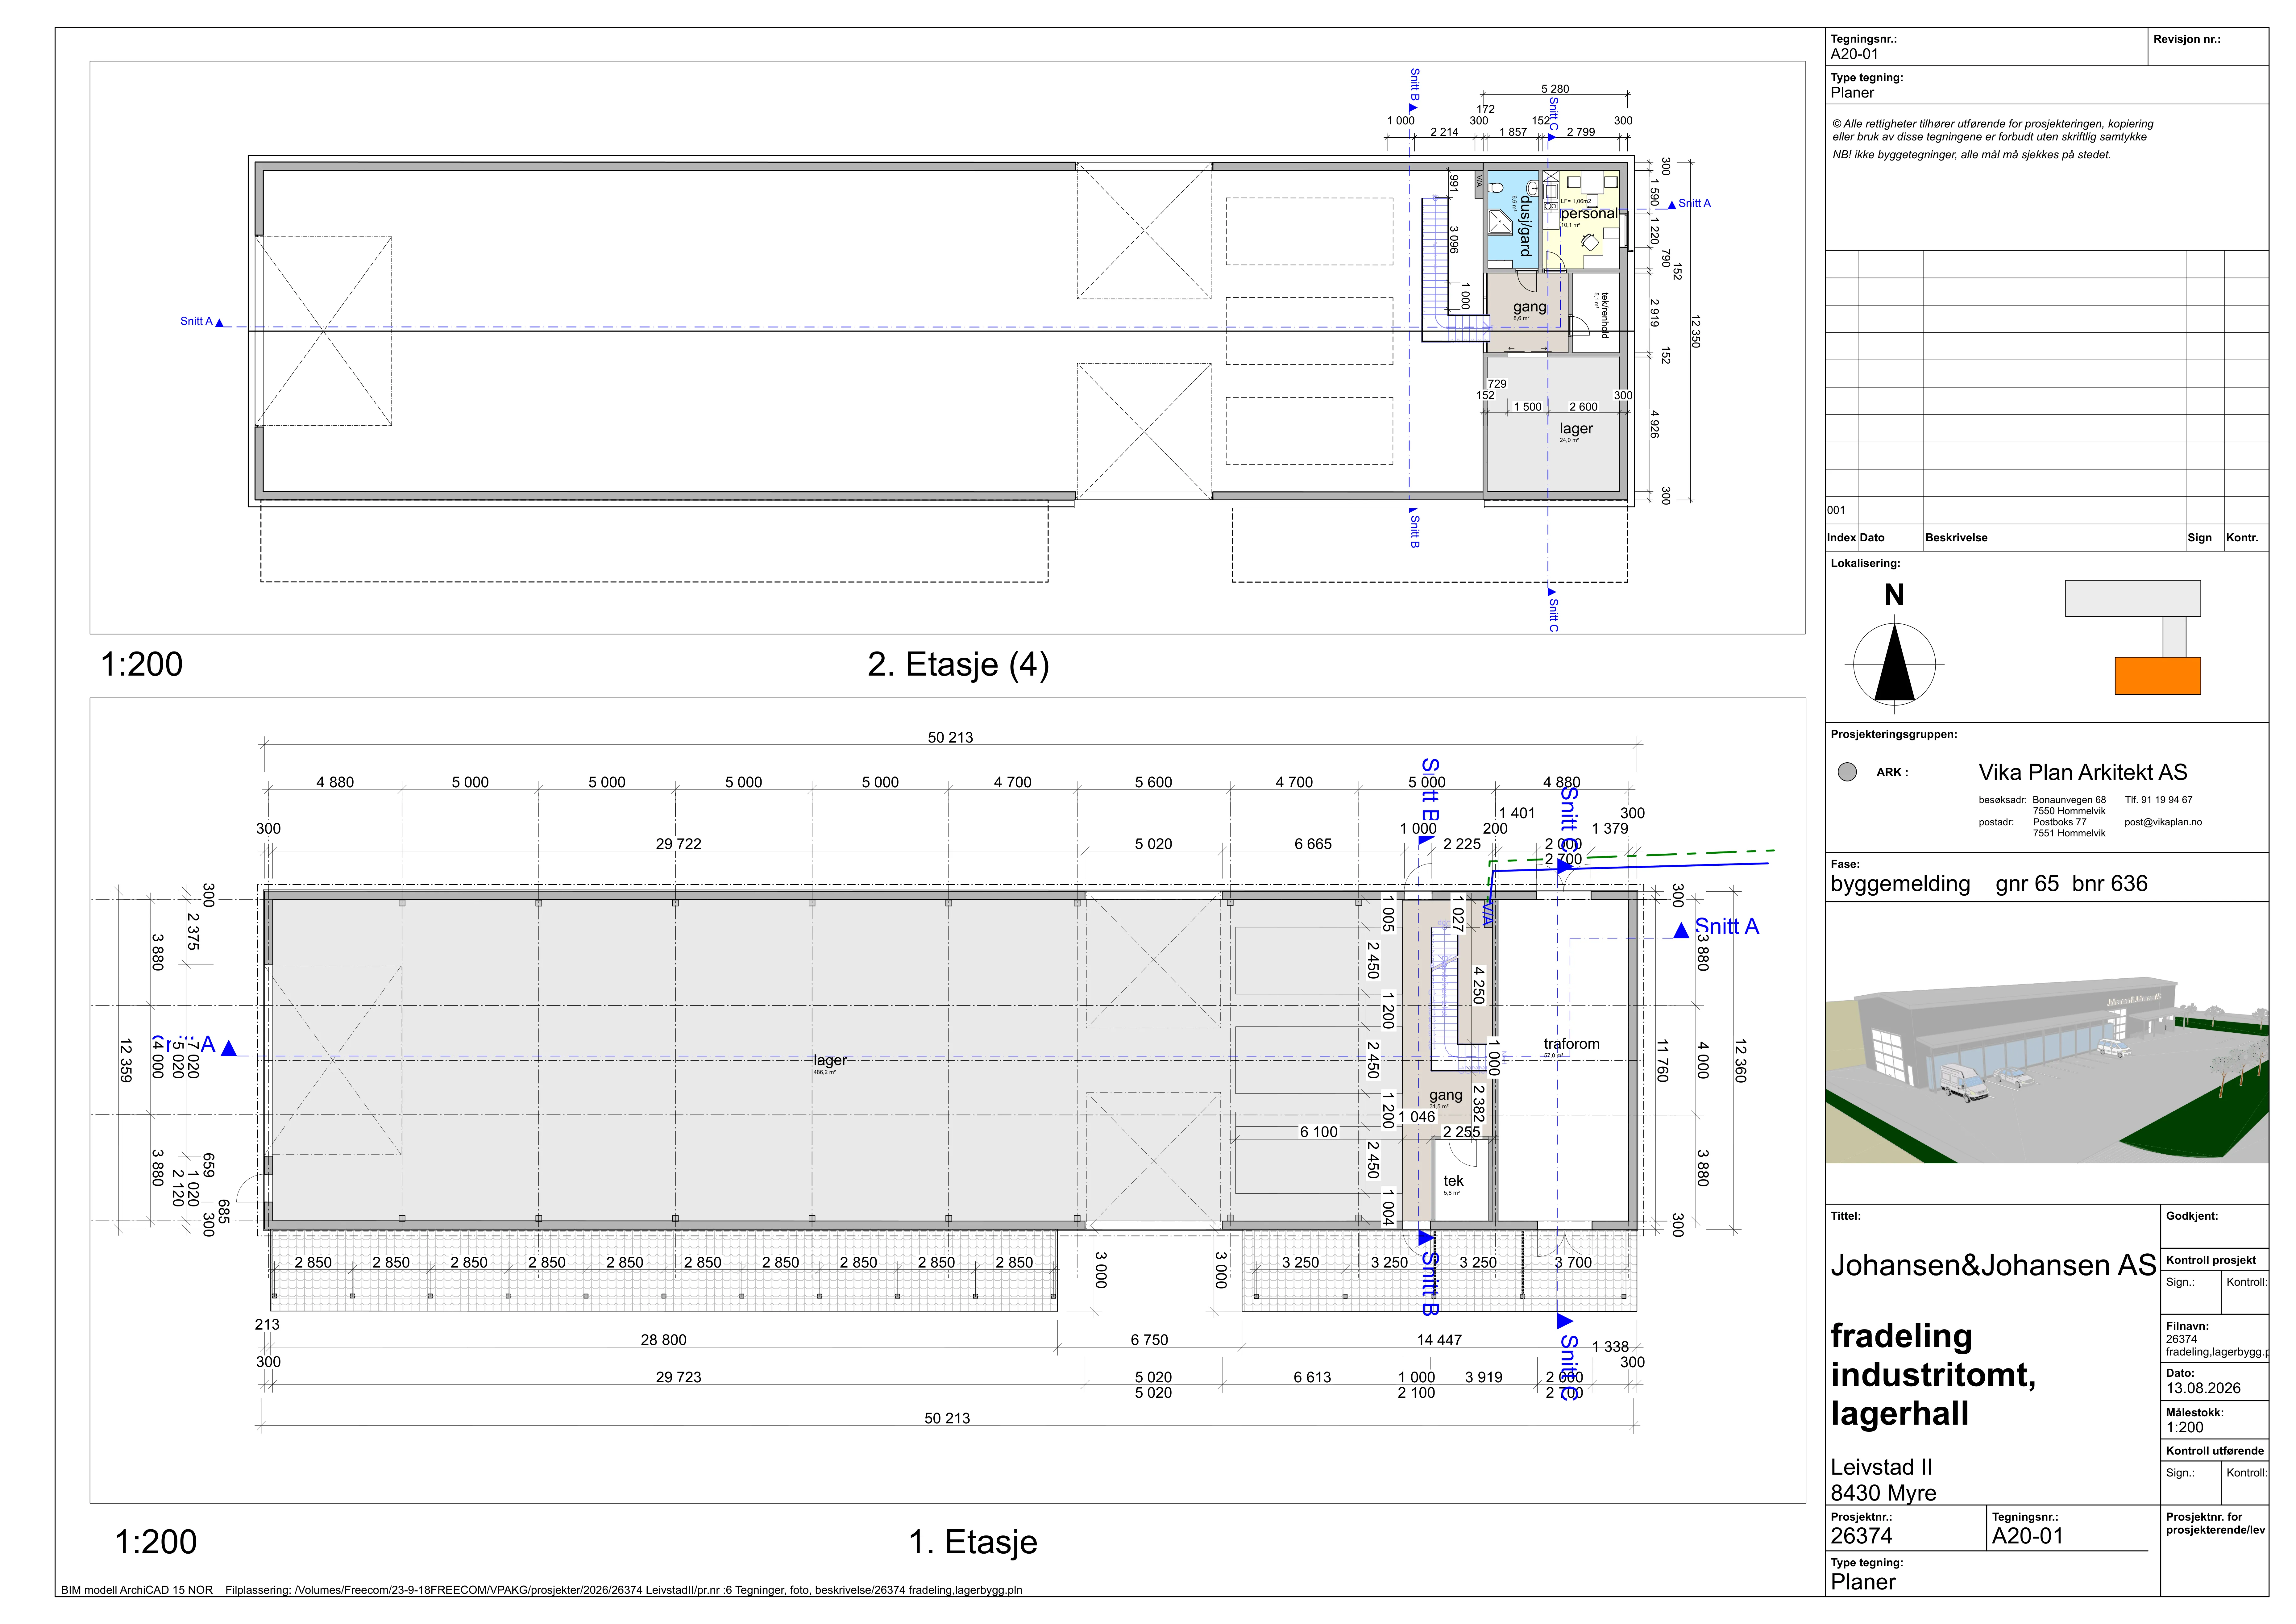Image resolution: width=2296 pixels, height=1624 pixels.
Task: Click the 'Bonaunvegen 68' visiting address
Action: click(x=2069, y=800)
